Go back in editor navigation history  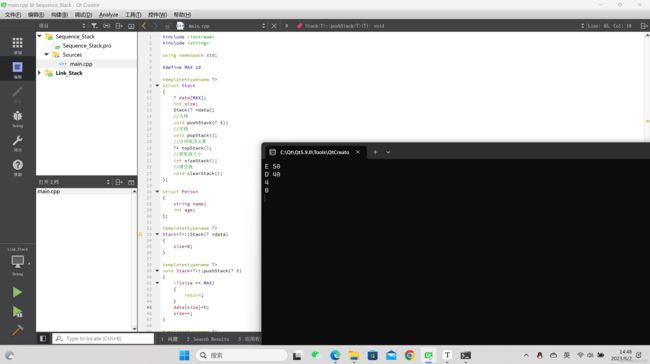(x=144, y=26)
